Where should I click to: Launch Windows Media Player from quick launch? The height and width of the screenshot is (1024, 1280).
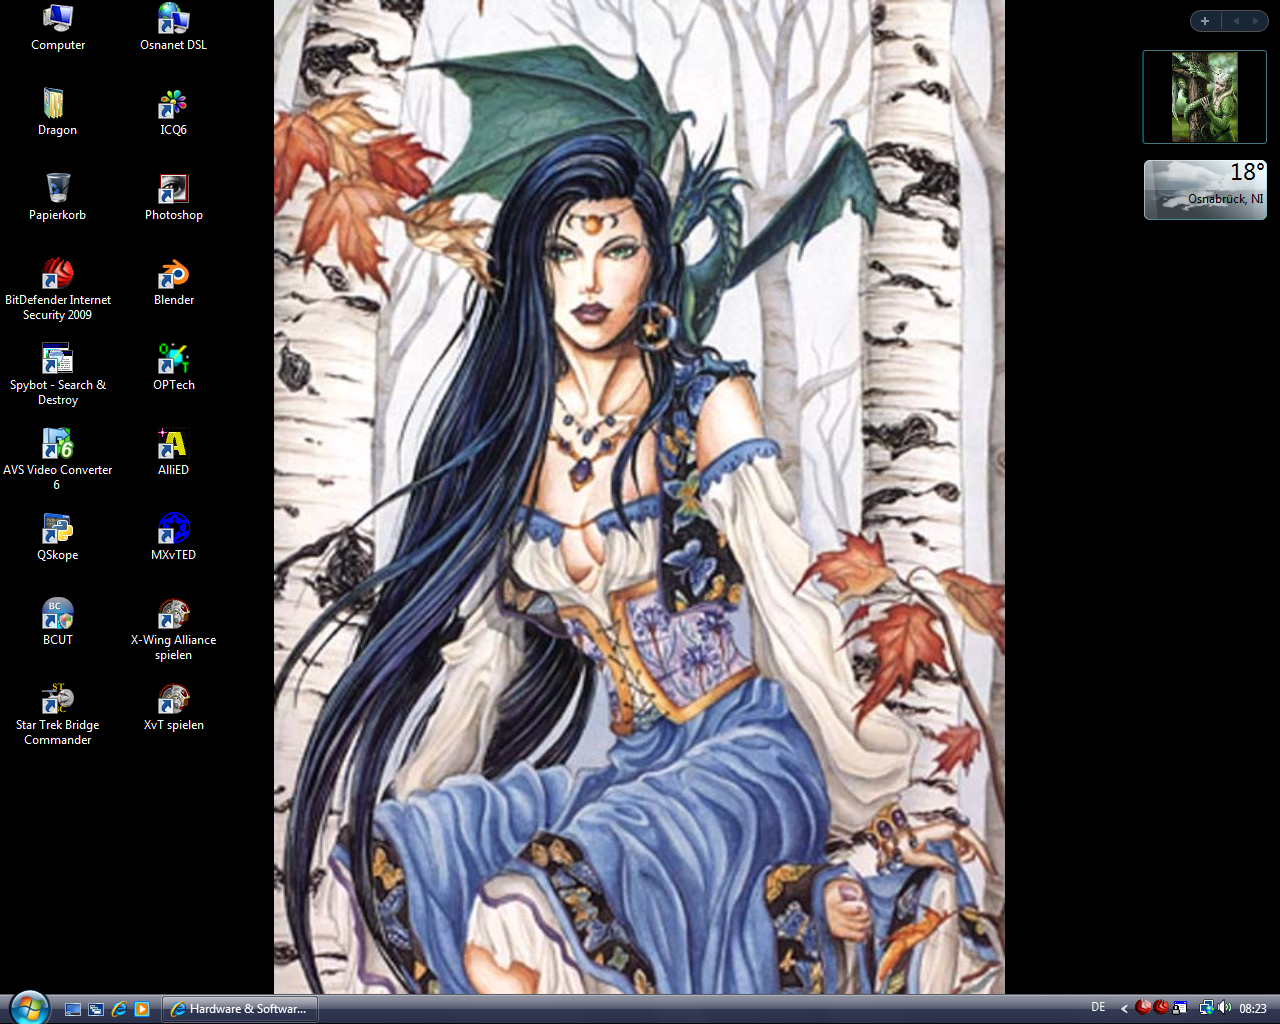(x=142, y=1009)
